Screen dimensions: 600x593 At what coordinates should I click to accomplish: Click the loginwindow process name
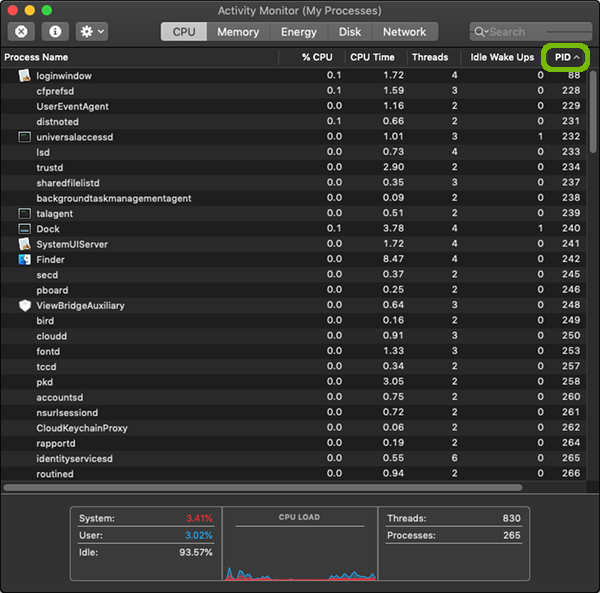point(64,76)
